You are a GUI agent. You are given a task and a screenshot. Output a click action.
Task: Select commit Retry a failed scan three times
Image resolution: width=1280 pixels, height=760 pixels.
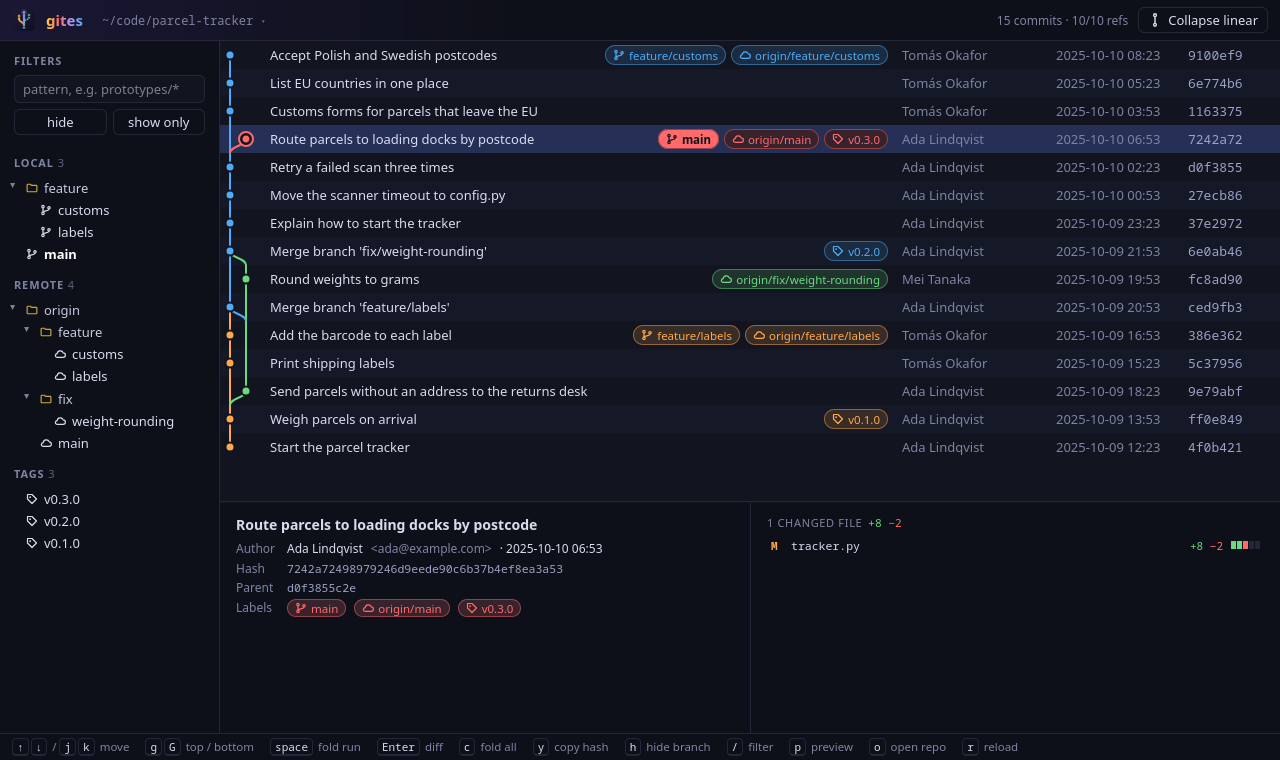(750, 167)
